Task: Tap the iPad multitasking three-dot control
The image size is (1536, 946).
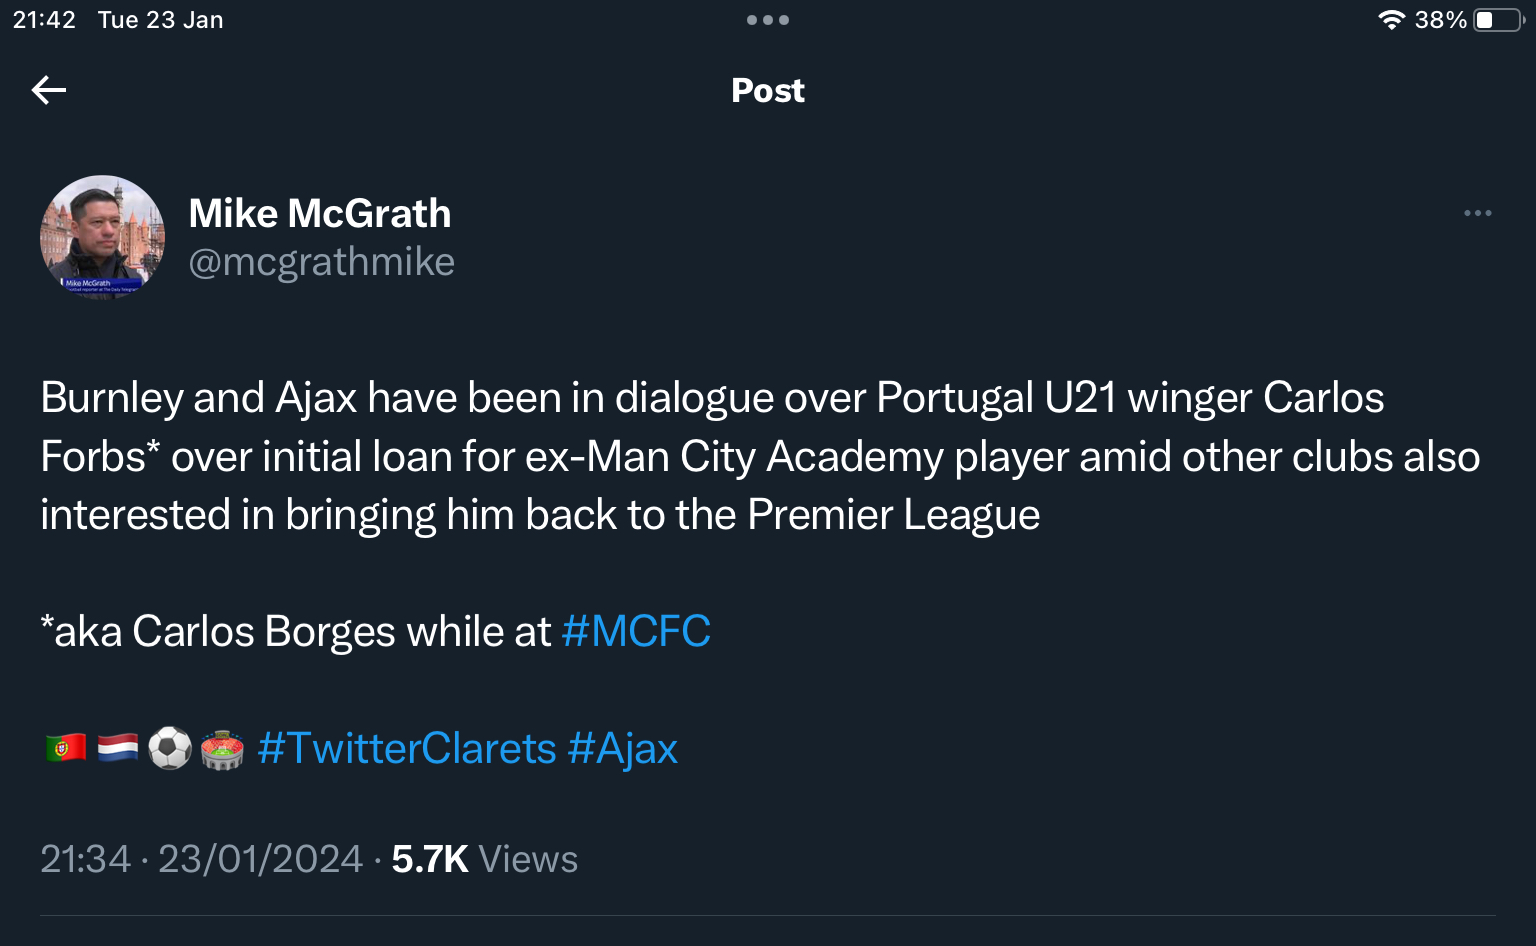Action: click(x=768, y=20)
